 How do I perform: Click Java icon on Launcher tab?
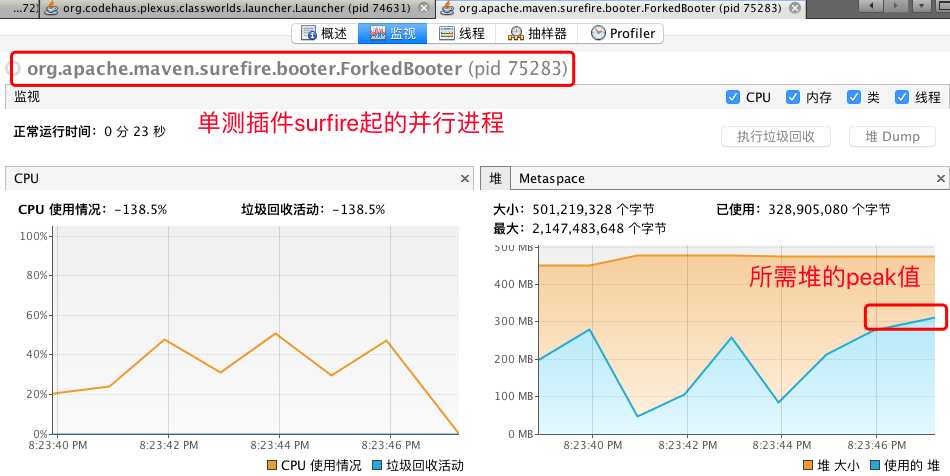pos(51,8)
